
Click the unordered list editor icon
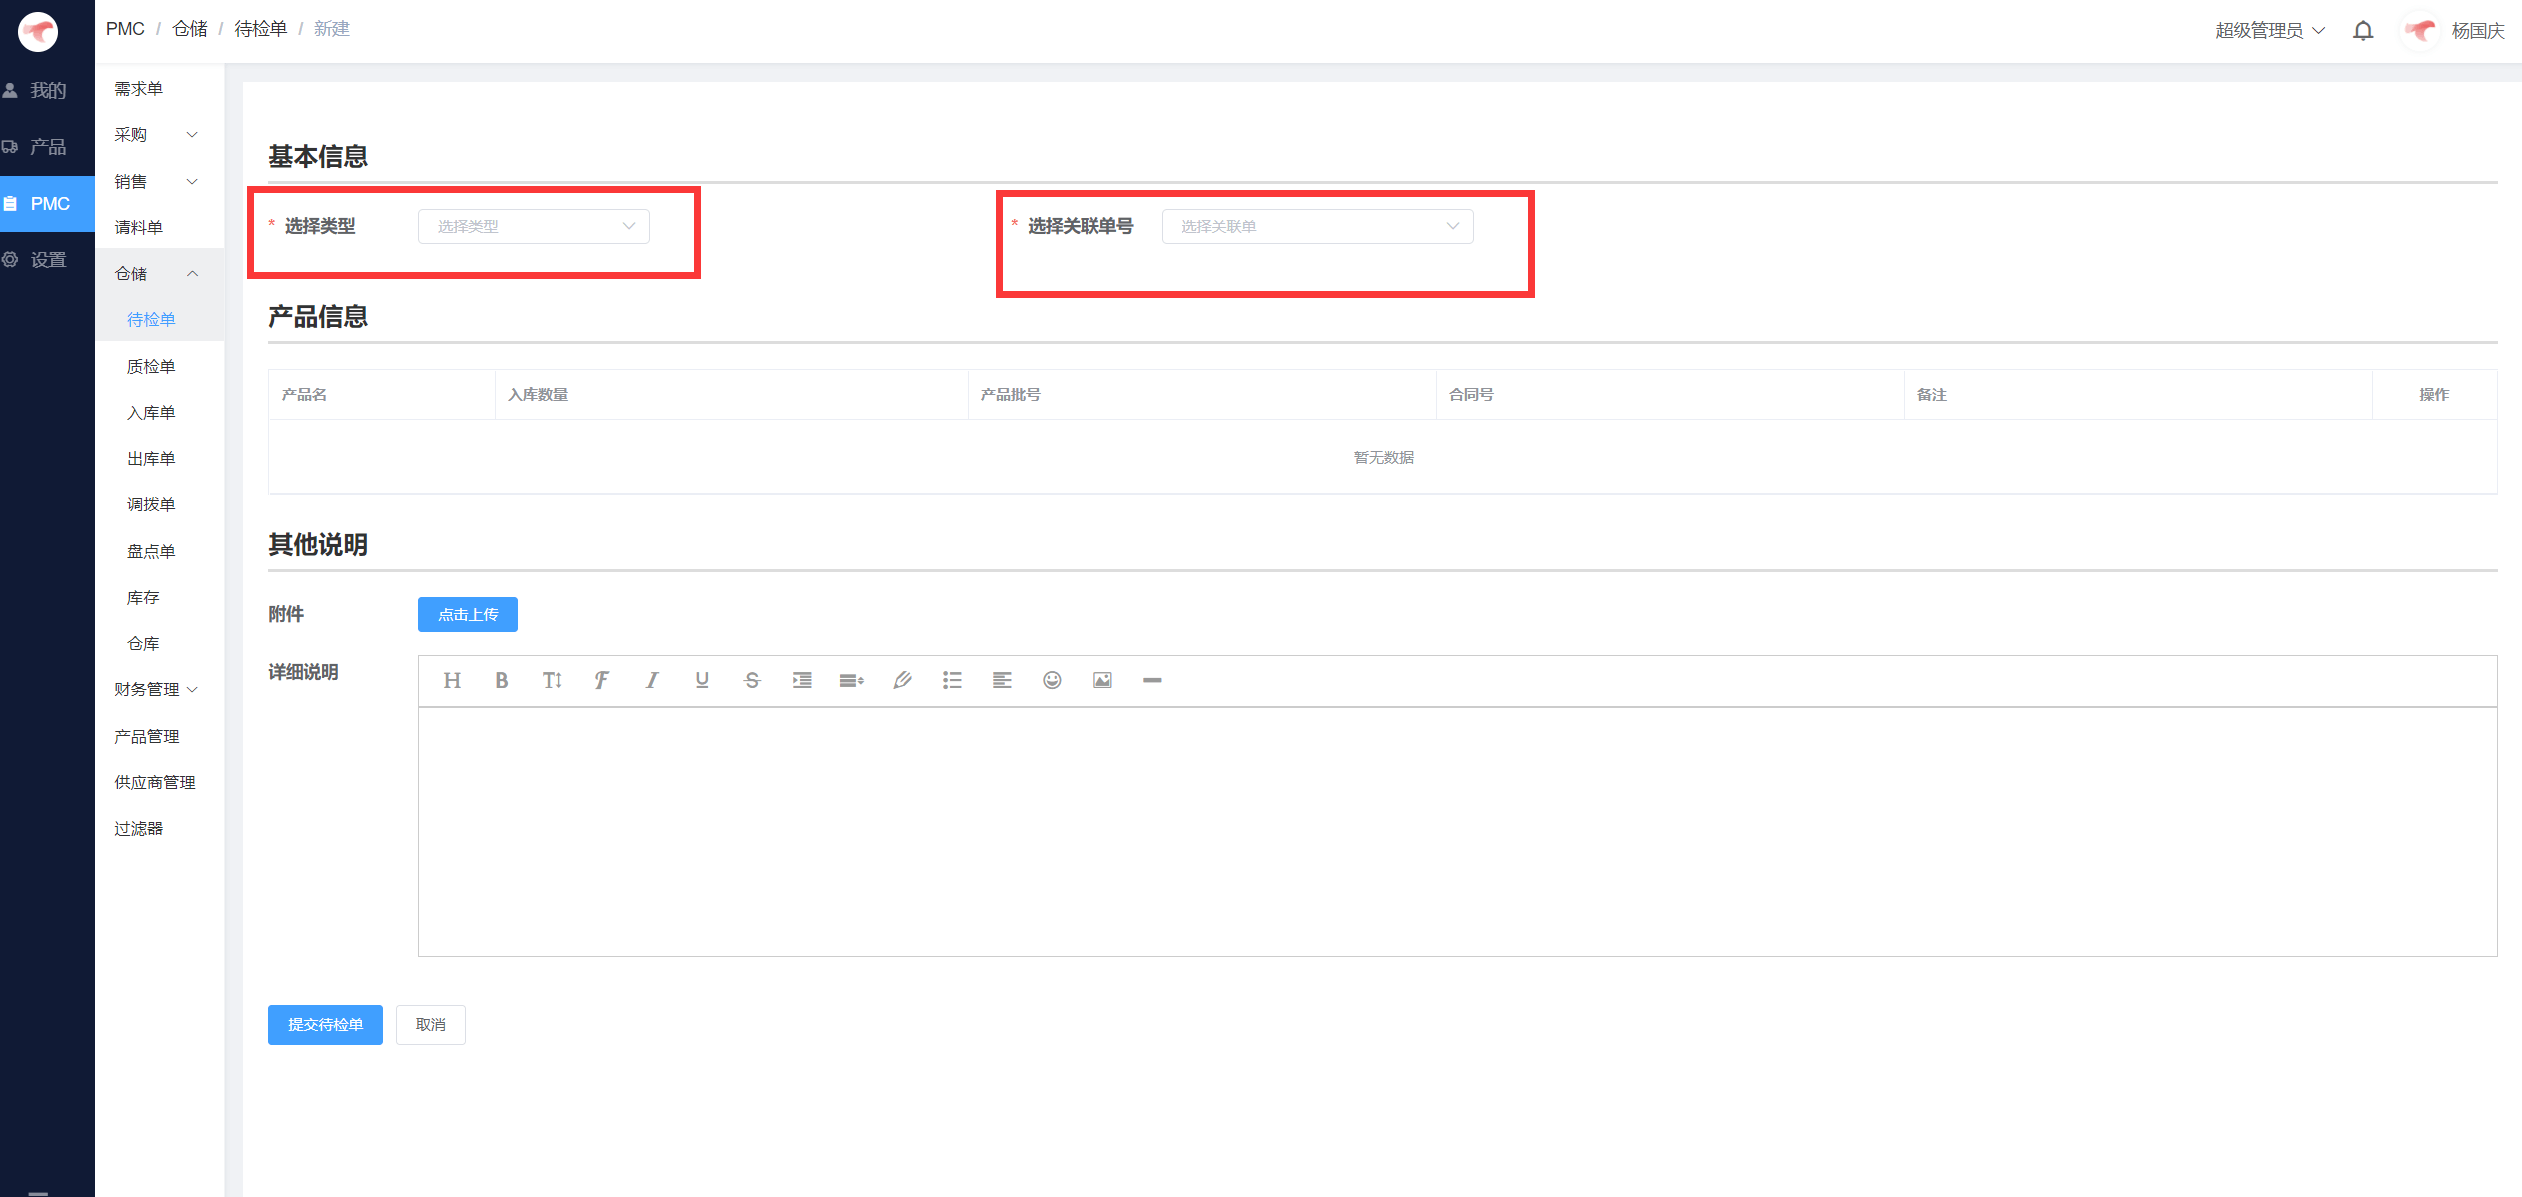click(x=952, y=680)
